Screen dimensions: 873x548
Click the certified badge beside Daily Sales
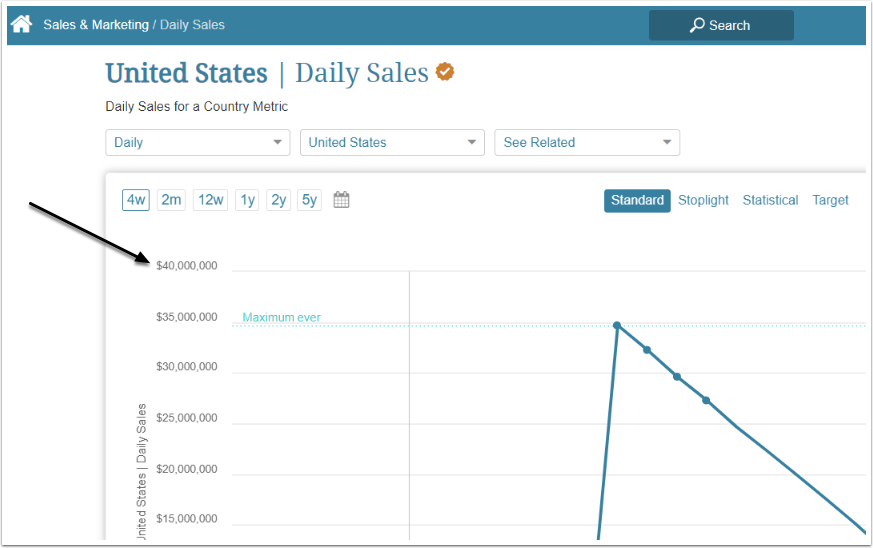click(x=445, y=72)
